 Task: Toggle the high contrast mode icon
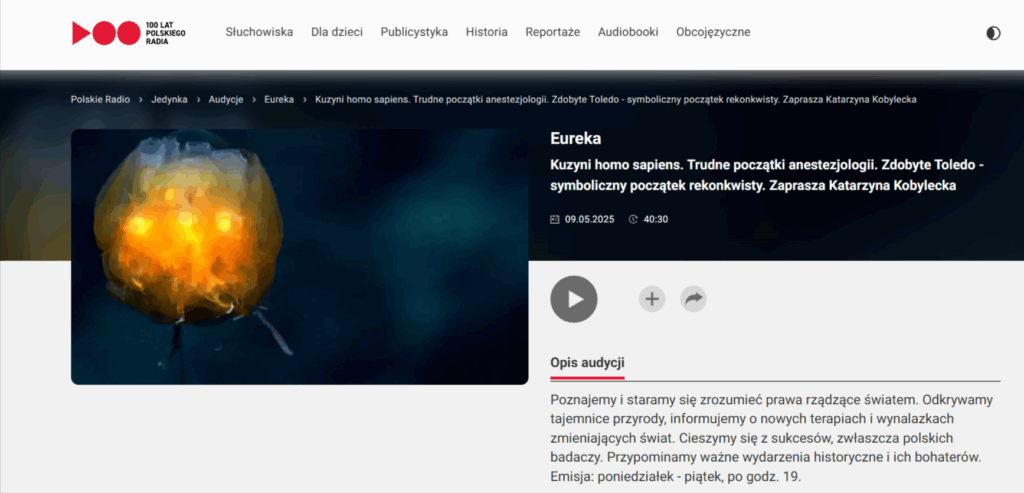(x=992, y=33)
